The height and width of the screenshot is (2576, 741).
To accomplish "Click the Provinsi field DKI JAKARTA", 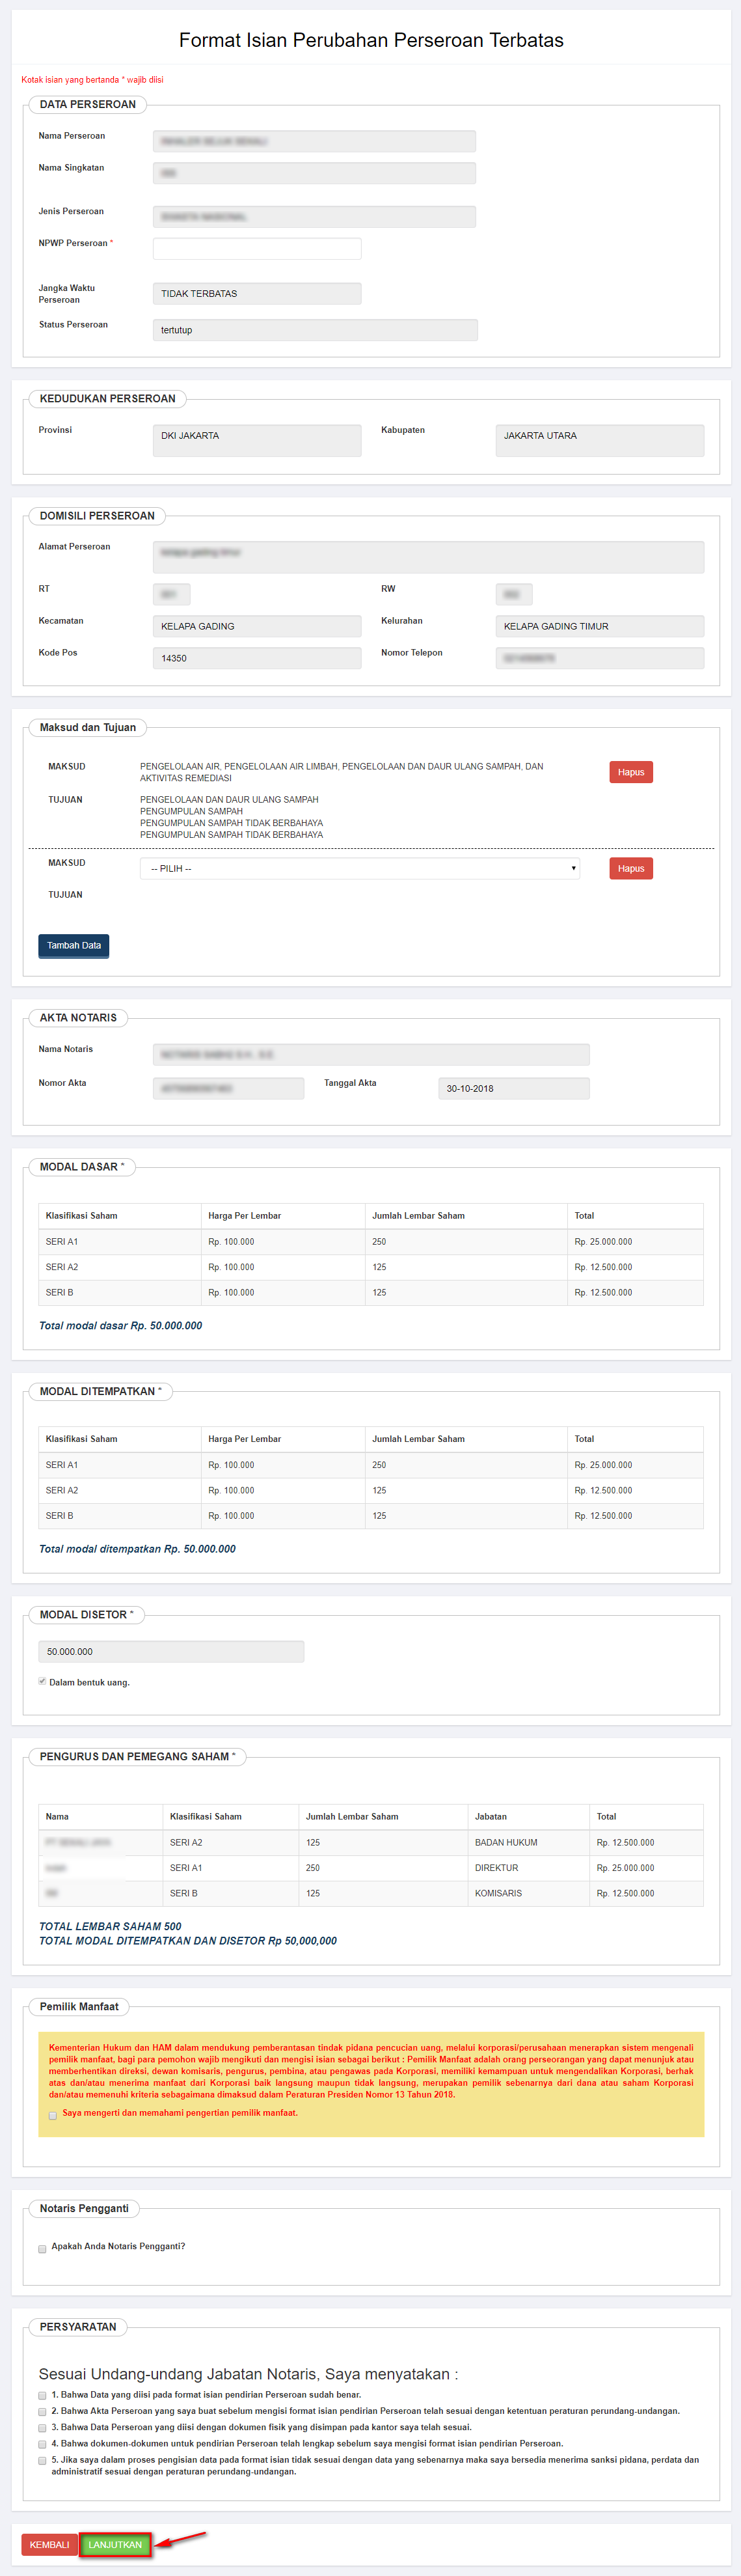I will [257, 440].
